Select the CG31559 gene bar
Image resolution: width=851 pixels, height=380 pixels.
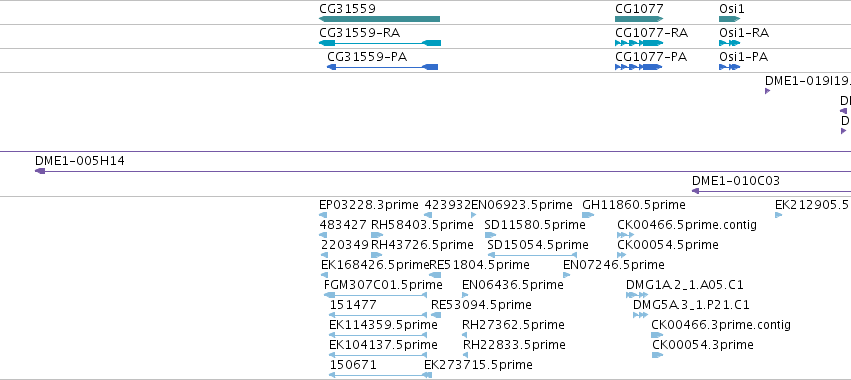379,20
